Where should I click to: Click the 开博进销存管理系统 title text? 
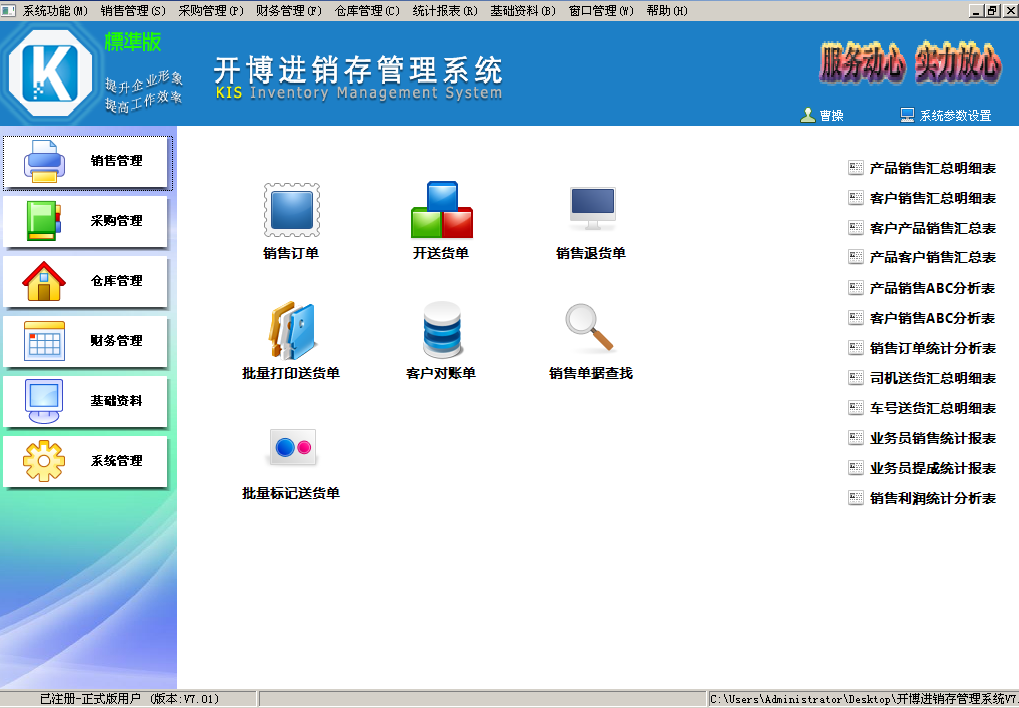point(358,70)
